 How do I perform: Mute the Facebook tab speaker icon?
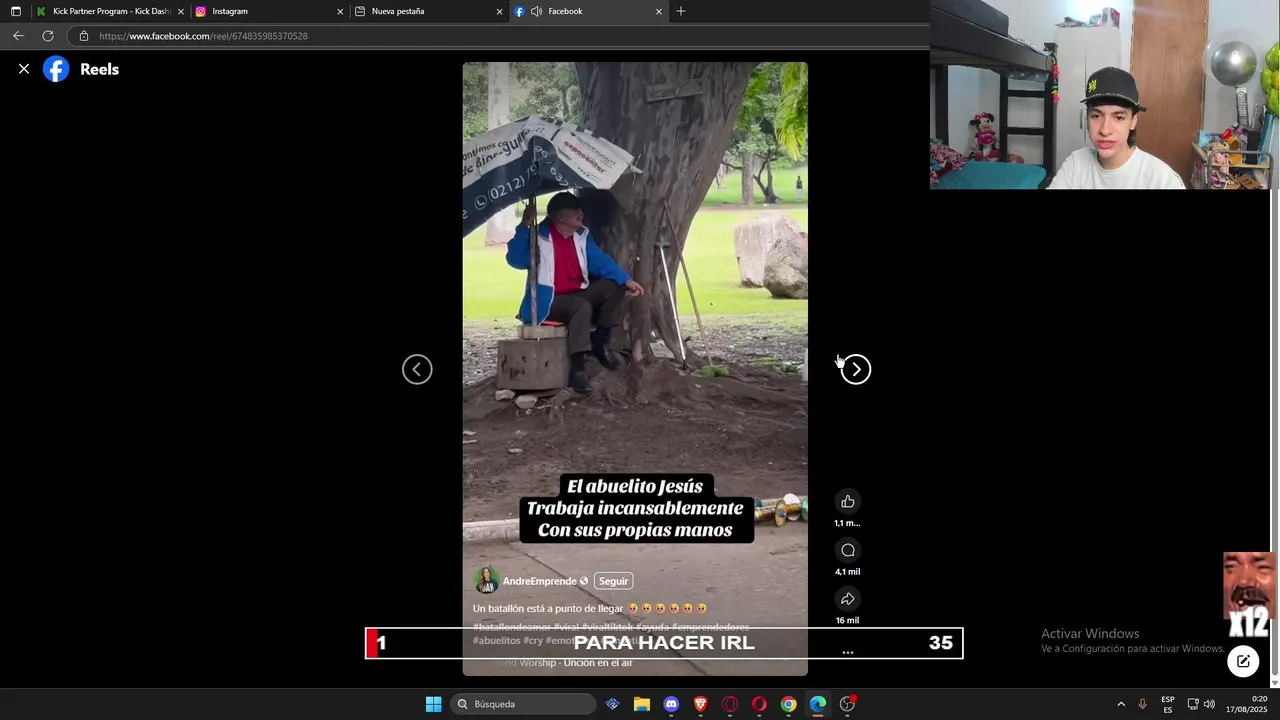536,11
